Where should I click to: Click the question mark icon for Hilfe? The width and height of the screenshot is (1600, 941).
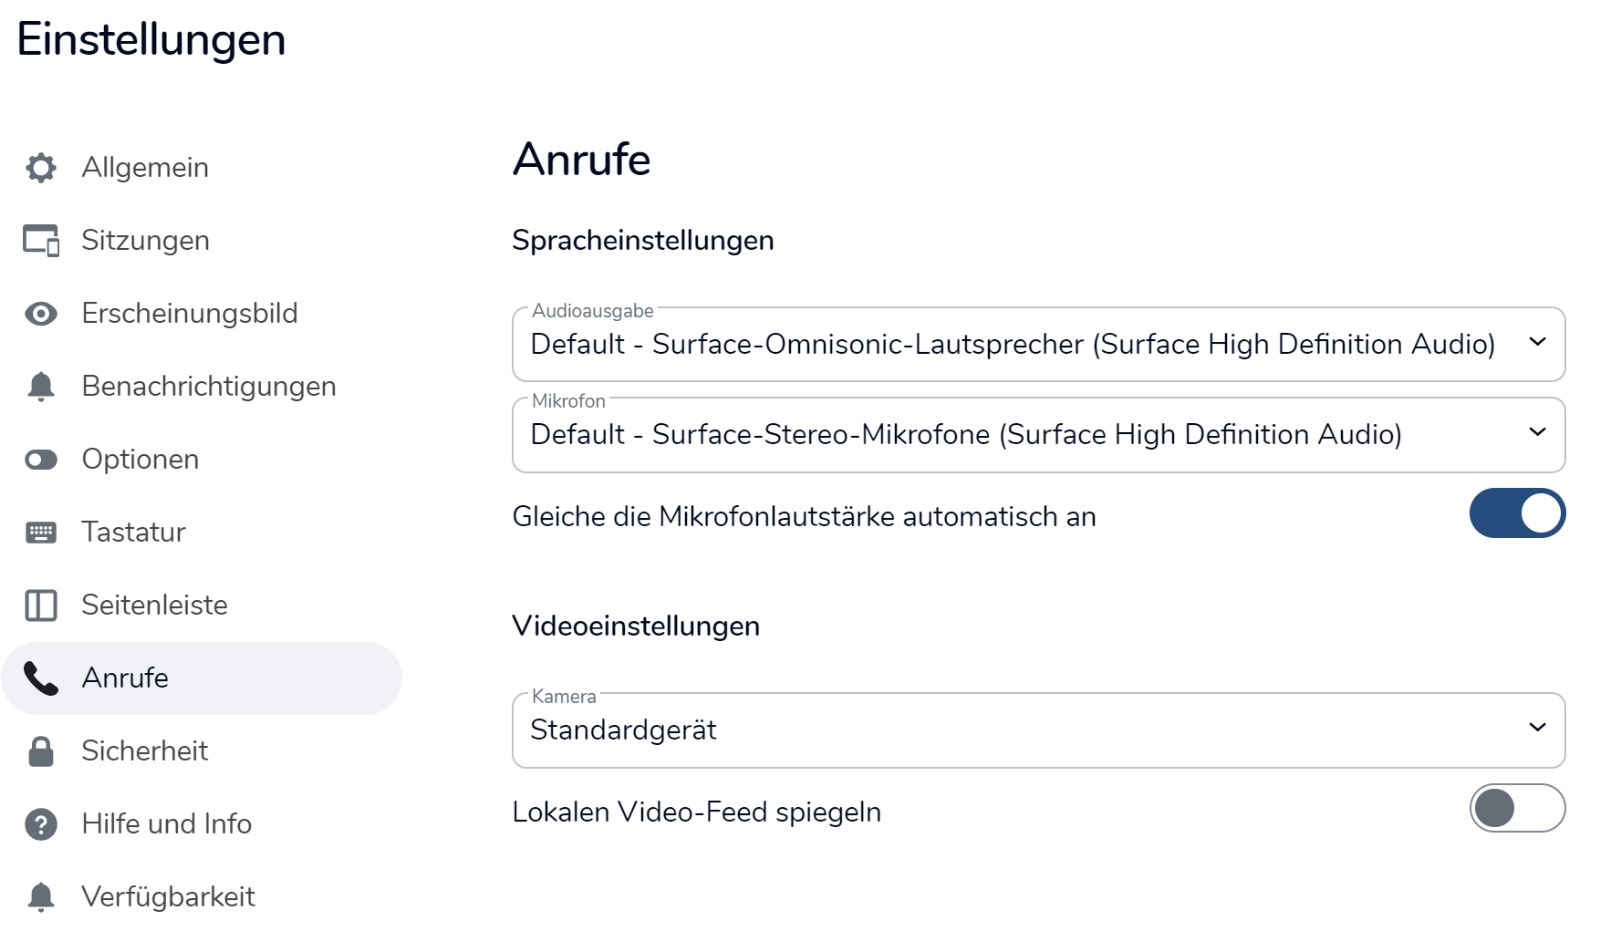[x=41, y=824]
